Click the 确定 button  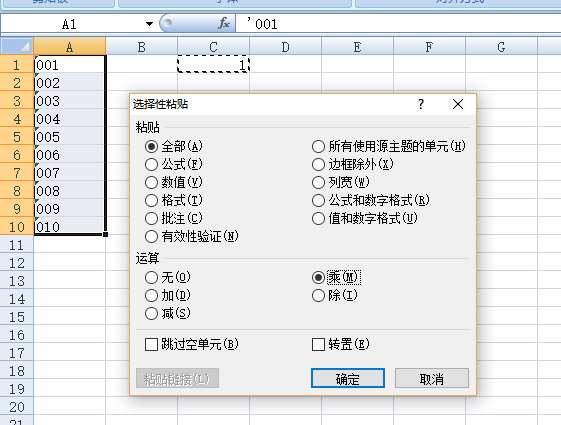click(348, 378)
